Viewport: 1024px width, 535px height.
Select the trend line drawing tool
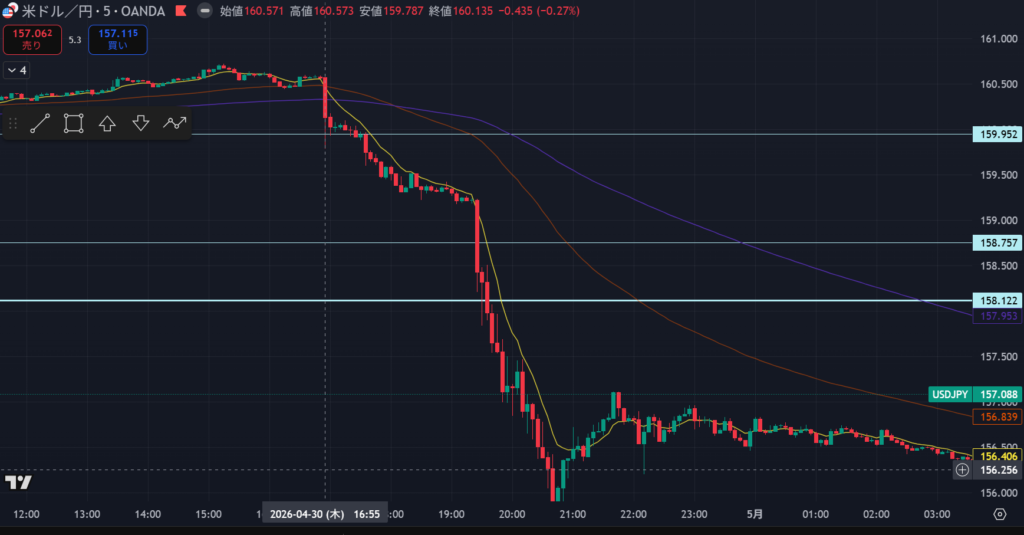(40, 123)
